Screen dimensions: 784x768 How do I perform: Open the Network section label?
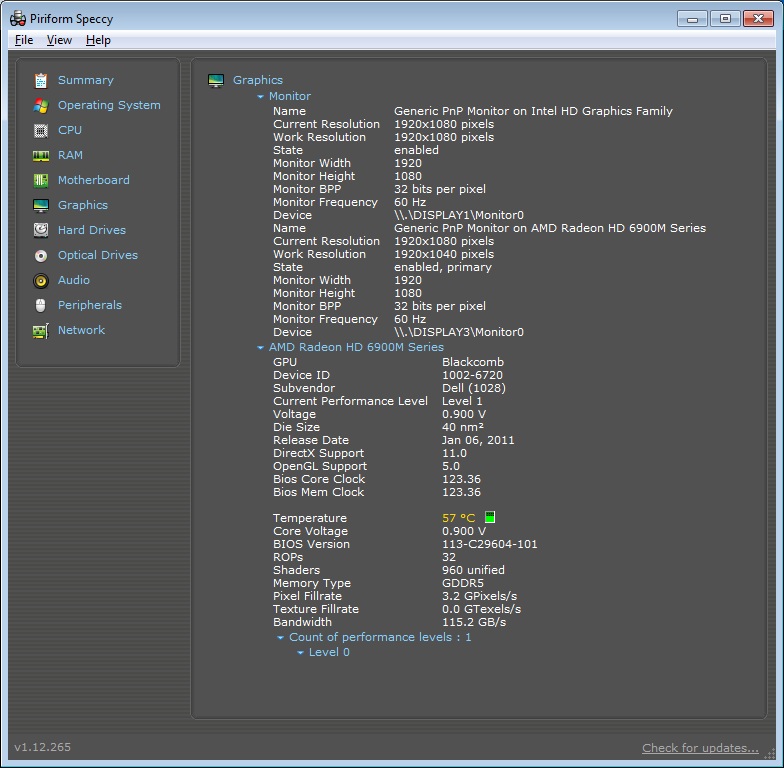[x=81, y=330]
